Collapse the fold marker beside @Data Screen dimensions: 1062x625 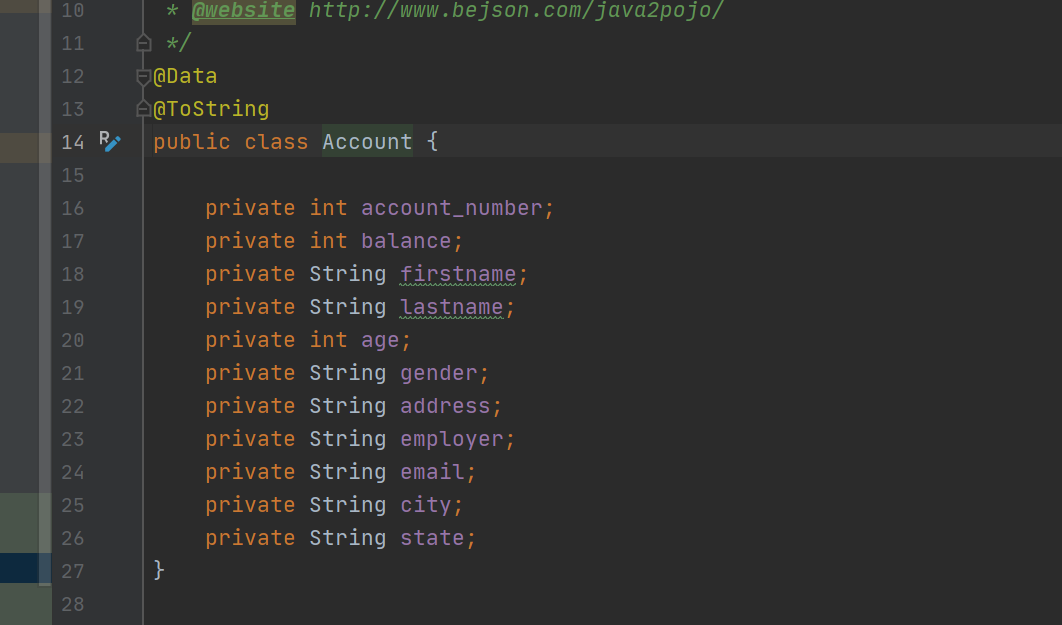point(143,77)
